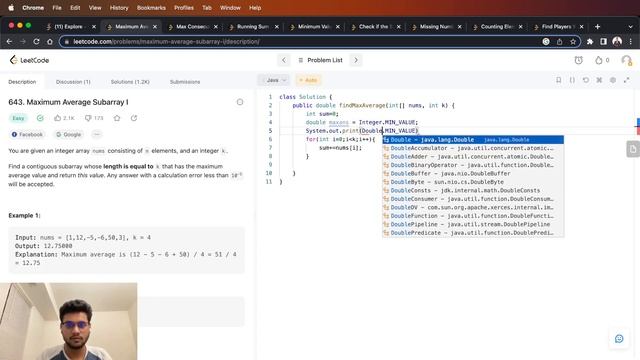Select the DoubleByte suggestion
640x360 pixels.
[x=473, y=182]
